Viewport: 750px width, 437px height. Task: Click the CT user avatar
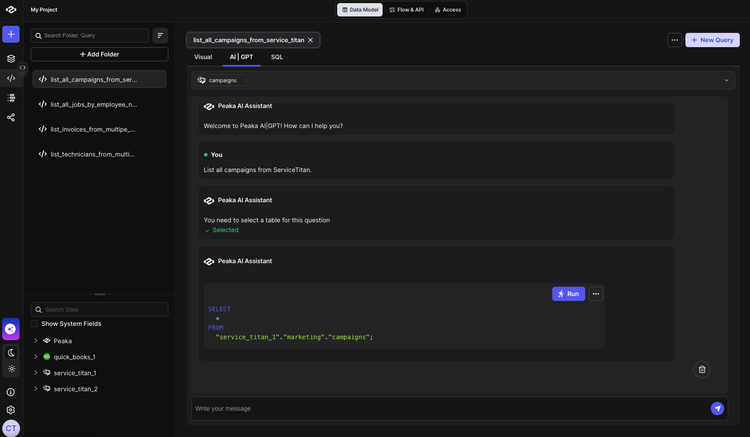click(11, 428)
